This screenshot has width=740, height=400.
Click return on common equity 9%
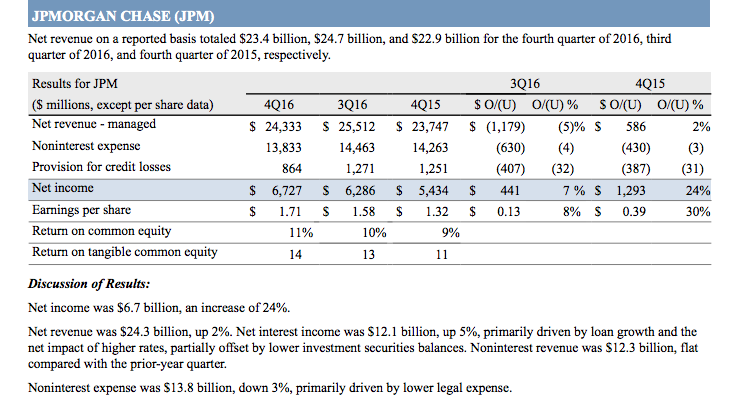click(x=451, y=233)
